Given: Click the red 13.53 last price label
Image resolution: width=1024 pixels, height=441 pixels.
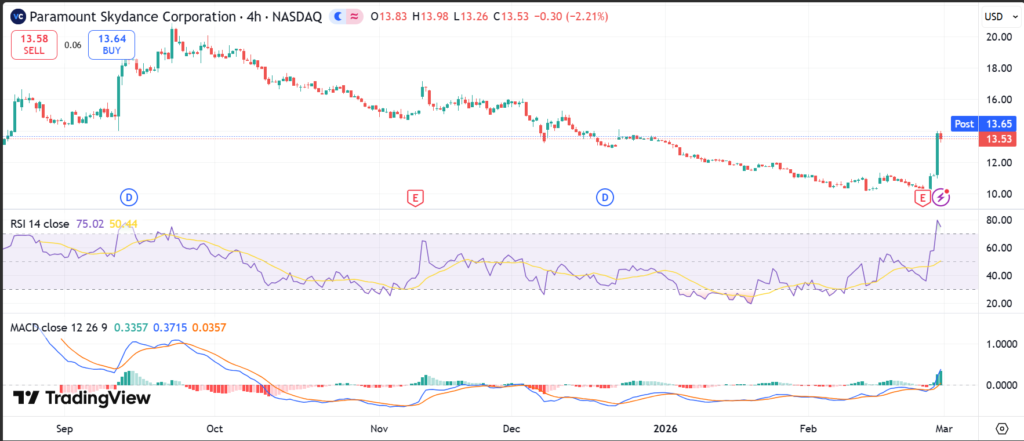Looking at the screenshot, I should (996, 138).
